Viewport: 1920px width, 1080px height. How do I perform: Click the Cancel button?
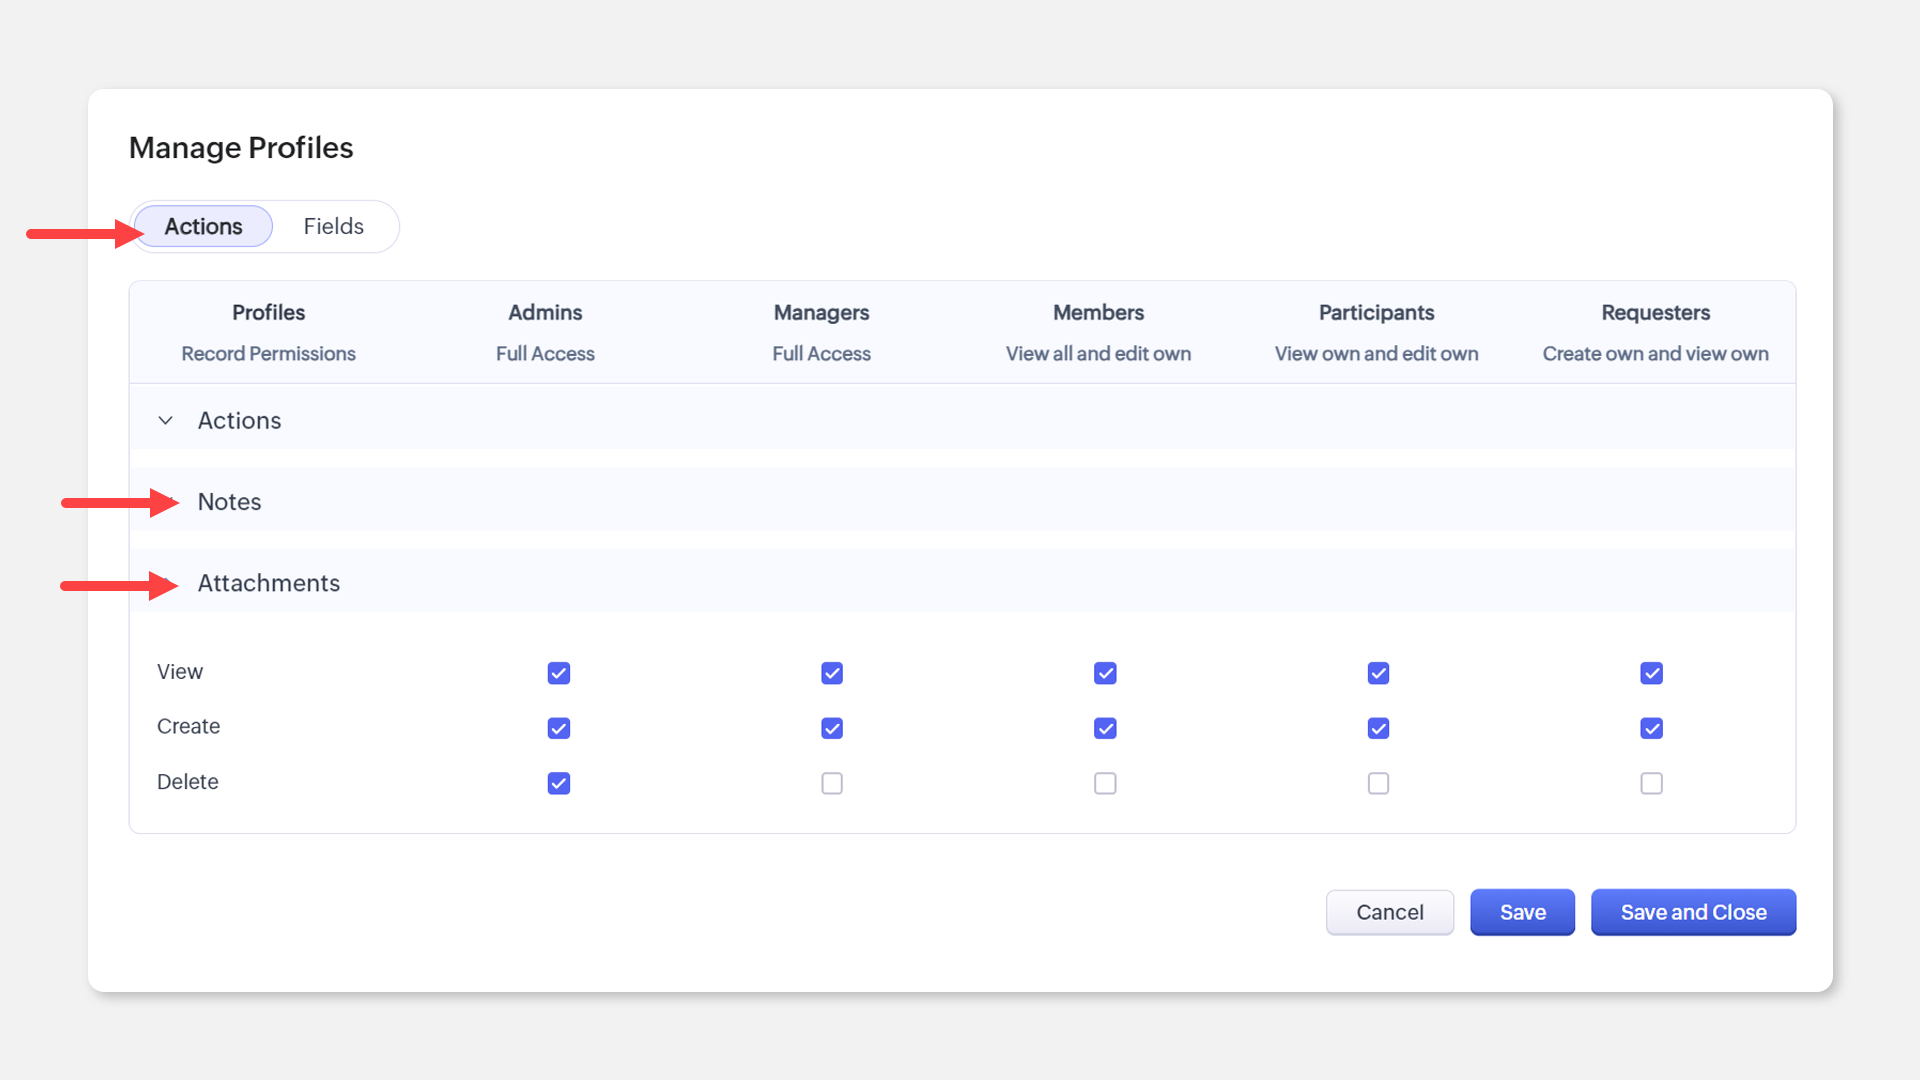pyautogui.click(x=1389, y=912)
